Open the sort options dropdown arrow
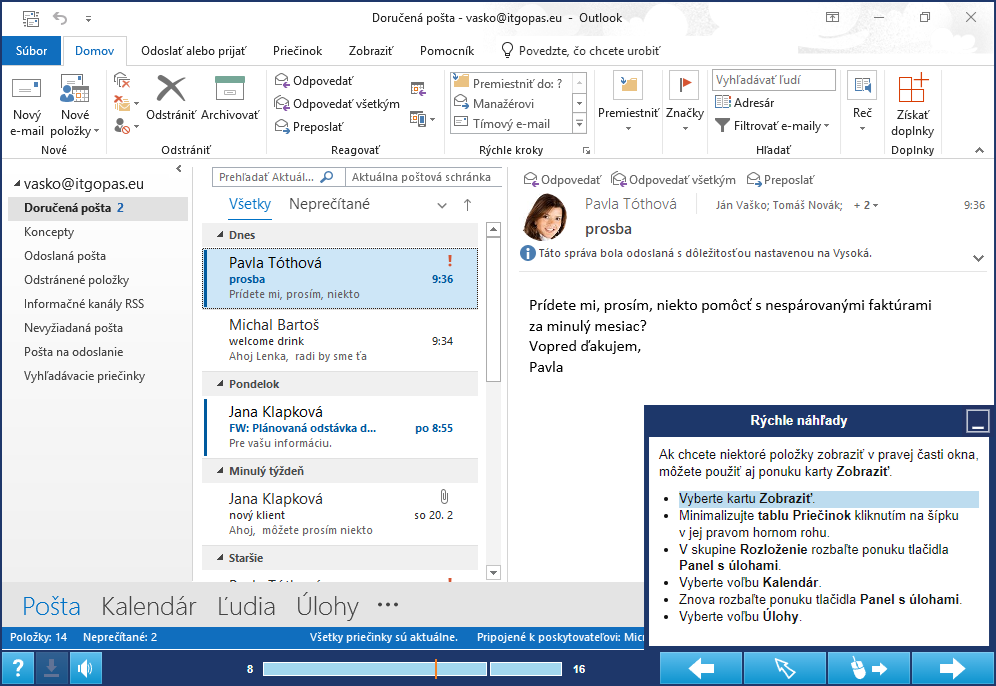996x686 pixels. click(442, 205)
